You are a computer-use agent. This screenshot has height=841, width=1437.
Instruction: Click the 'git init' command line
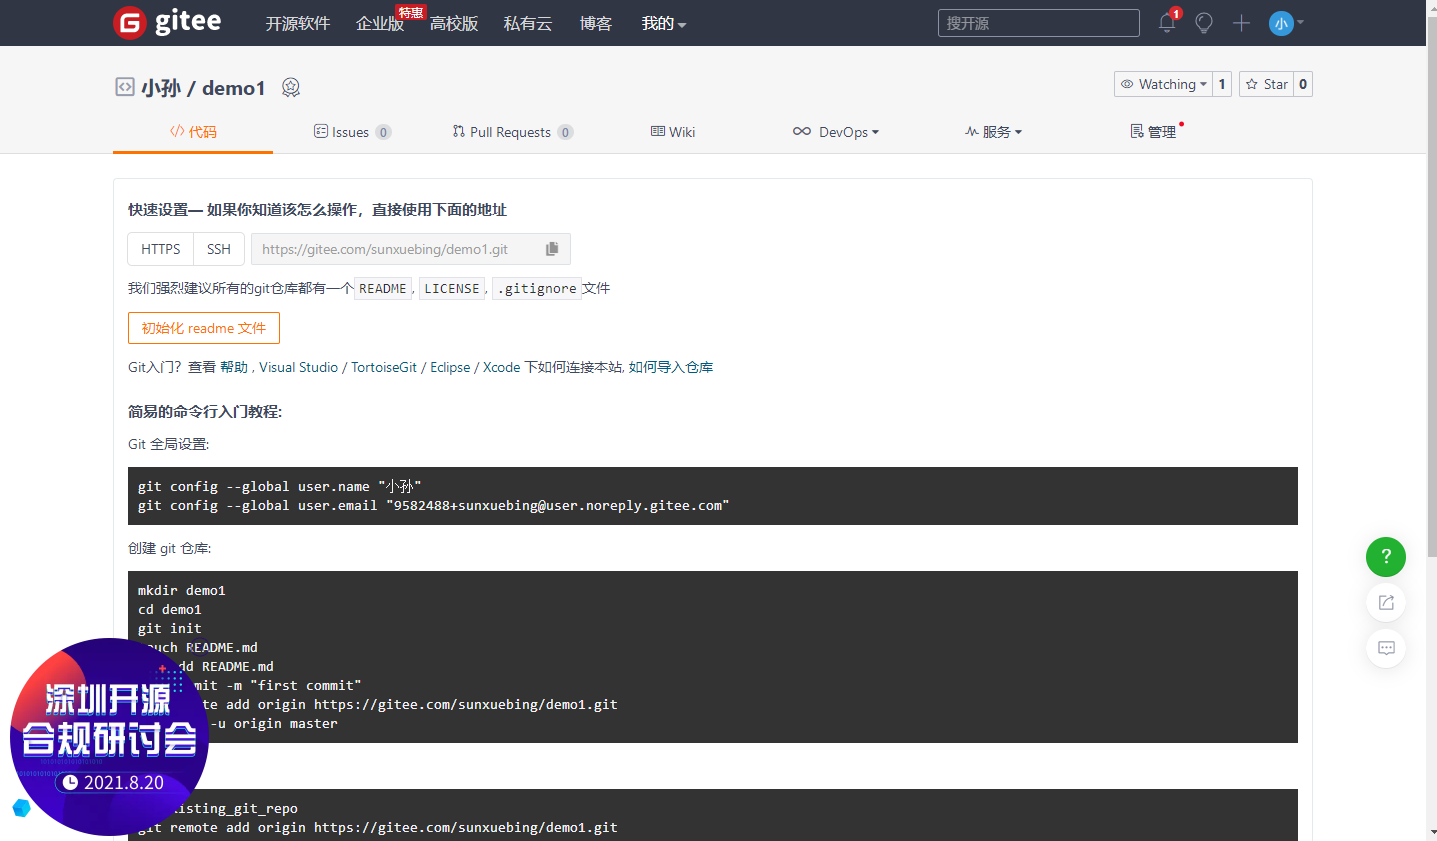pos(170,629)
